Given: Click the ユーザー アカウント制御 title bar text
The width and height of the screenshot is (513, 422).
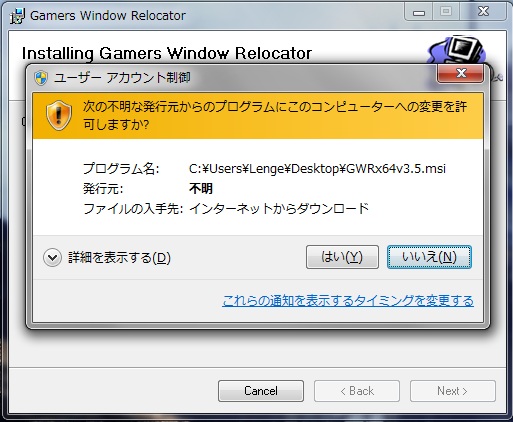Looking at the screenshot, I should click(x=122, y=78).
